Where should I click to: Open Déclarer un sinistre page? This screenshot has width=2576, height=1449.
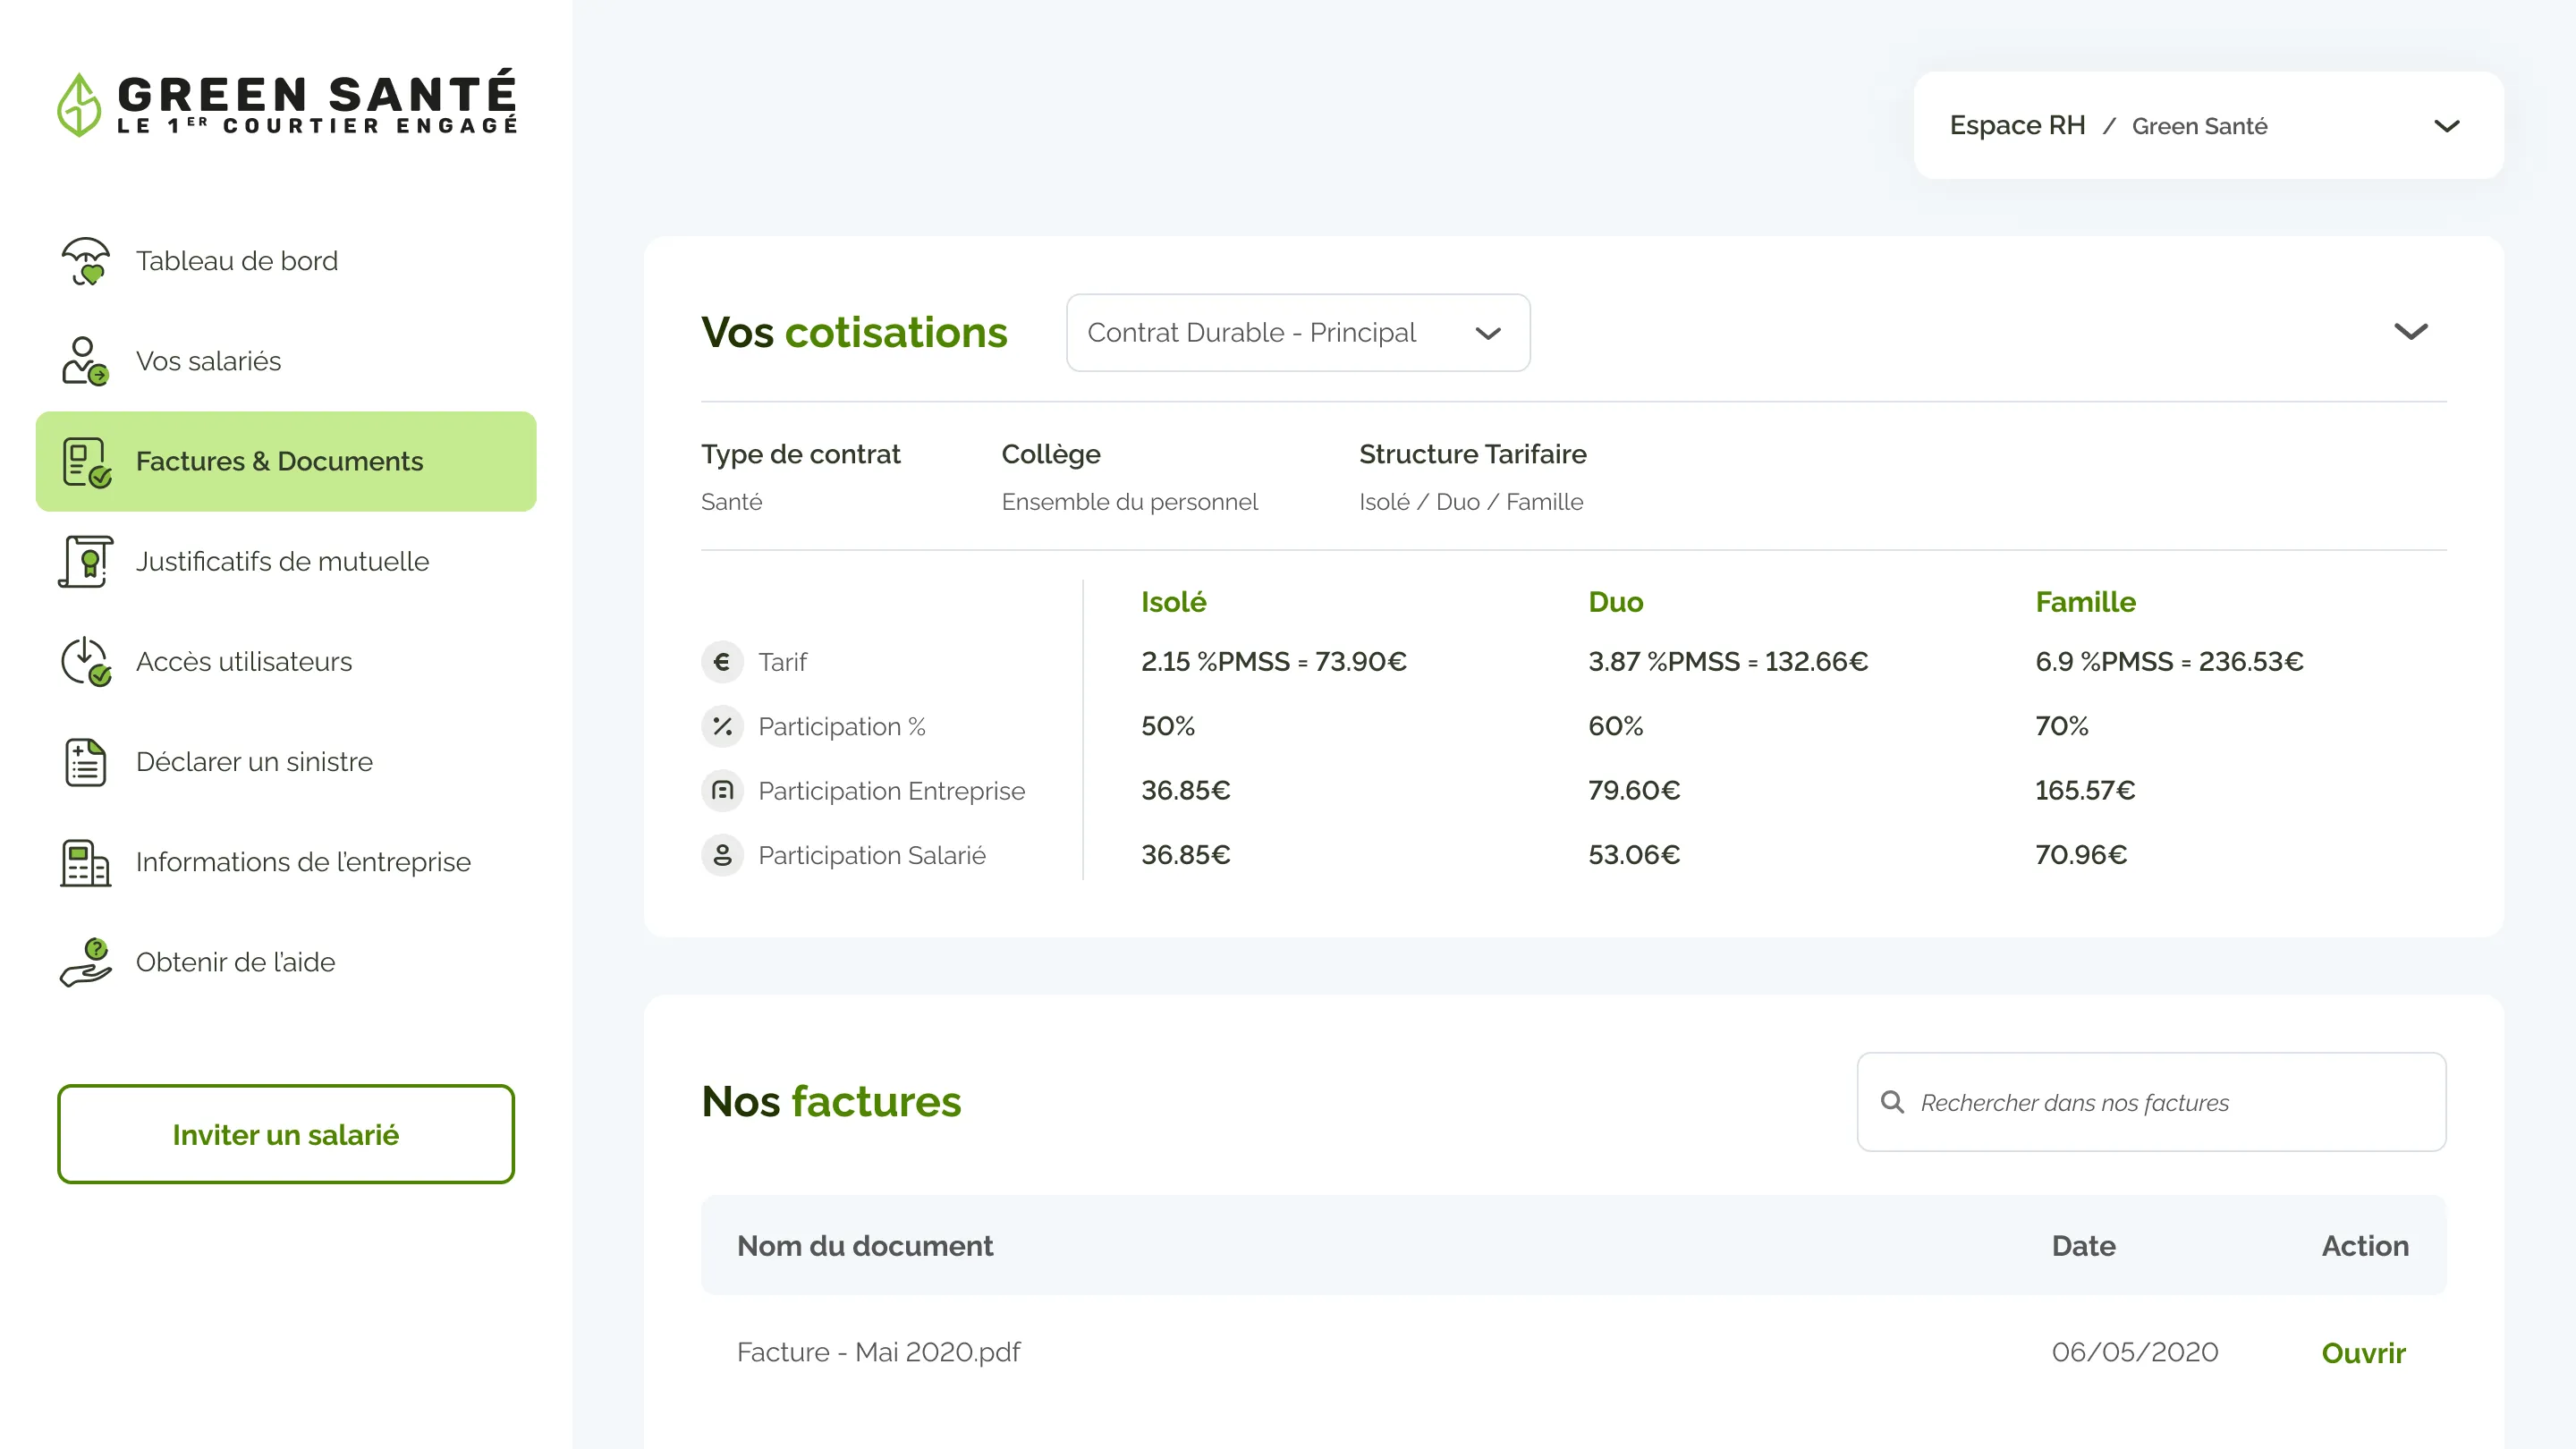[x=286, y=762]
